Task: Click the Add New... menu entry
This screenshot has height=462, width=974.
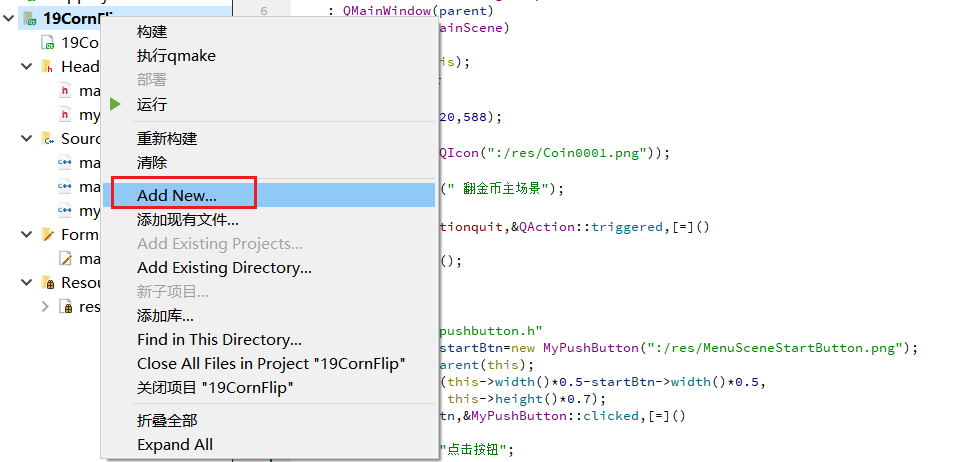Action: tap(268, 195)
